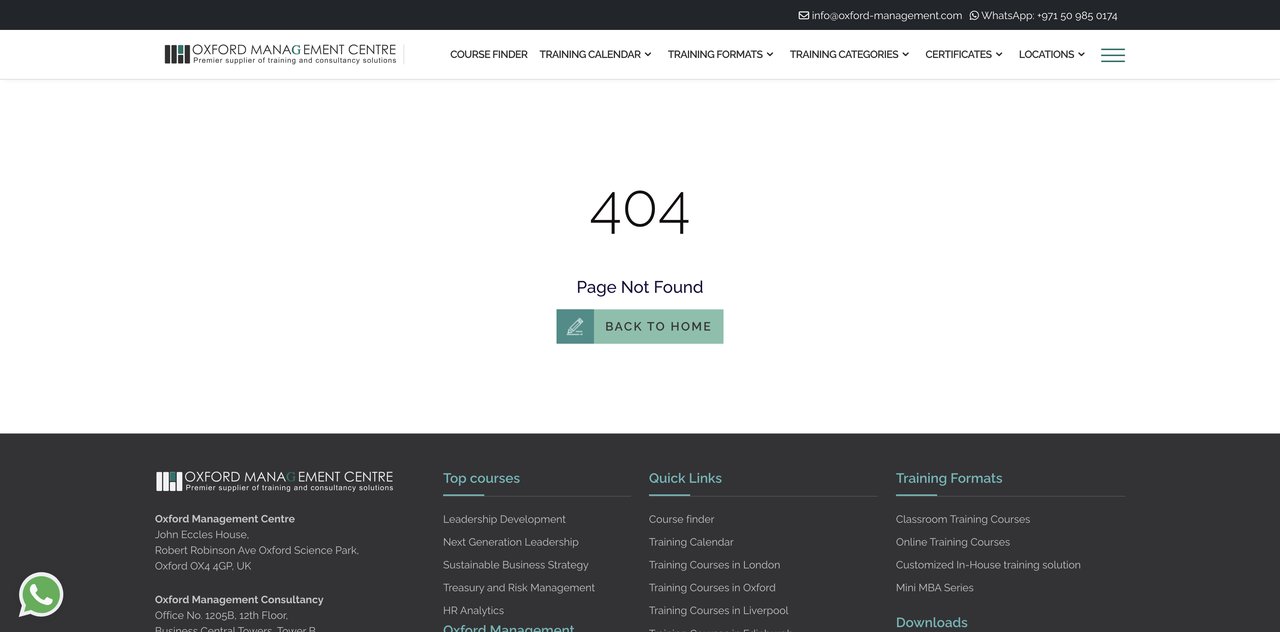
Task: Click the Downloads footer heading
Action: [931, 622]
